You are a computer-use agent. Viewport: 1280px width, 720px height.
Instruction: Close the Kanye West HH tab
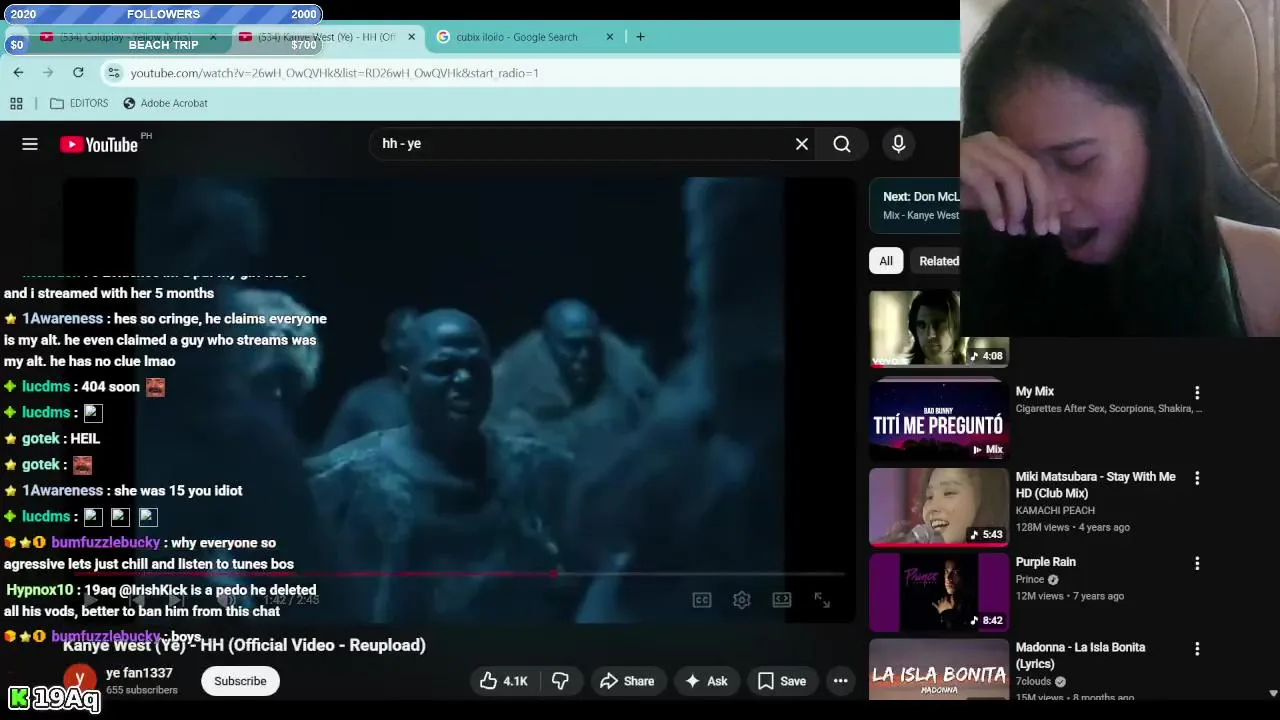[411, 37]
